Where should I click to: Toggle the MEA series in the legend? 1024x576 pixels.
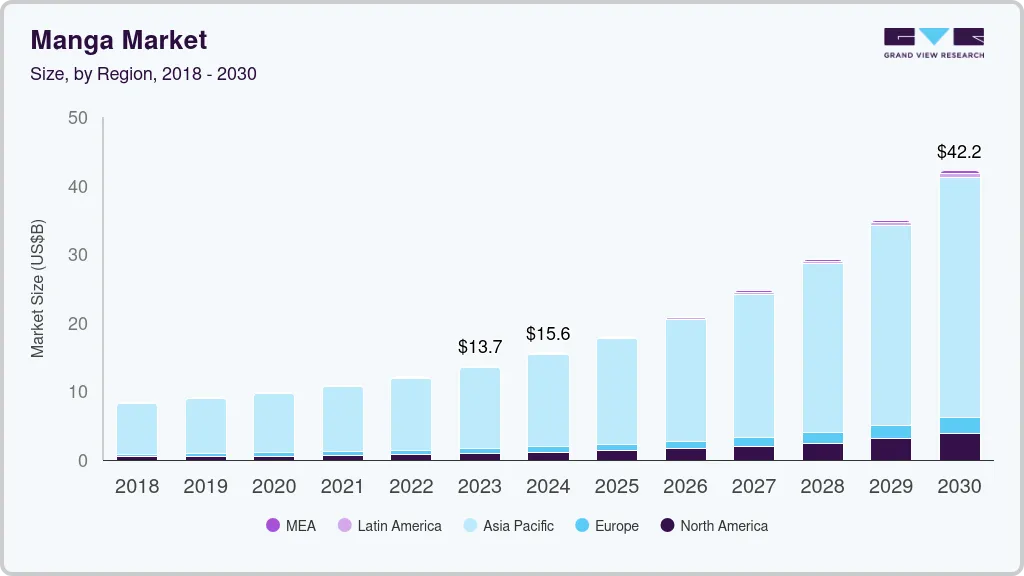pyautogui.click(x=290, y=525)
